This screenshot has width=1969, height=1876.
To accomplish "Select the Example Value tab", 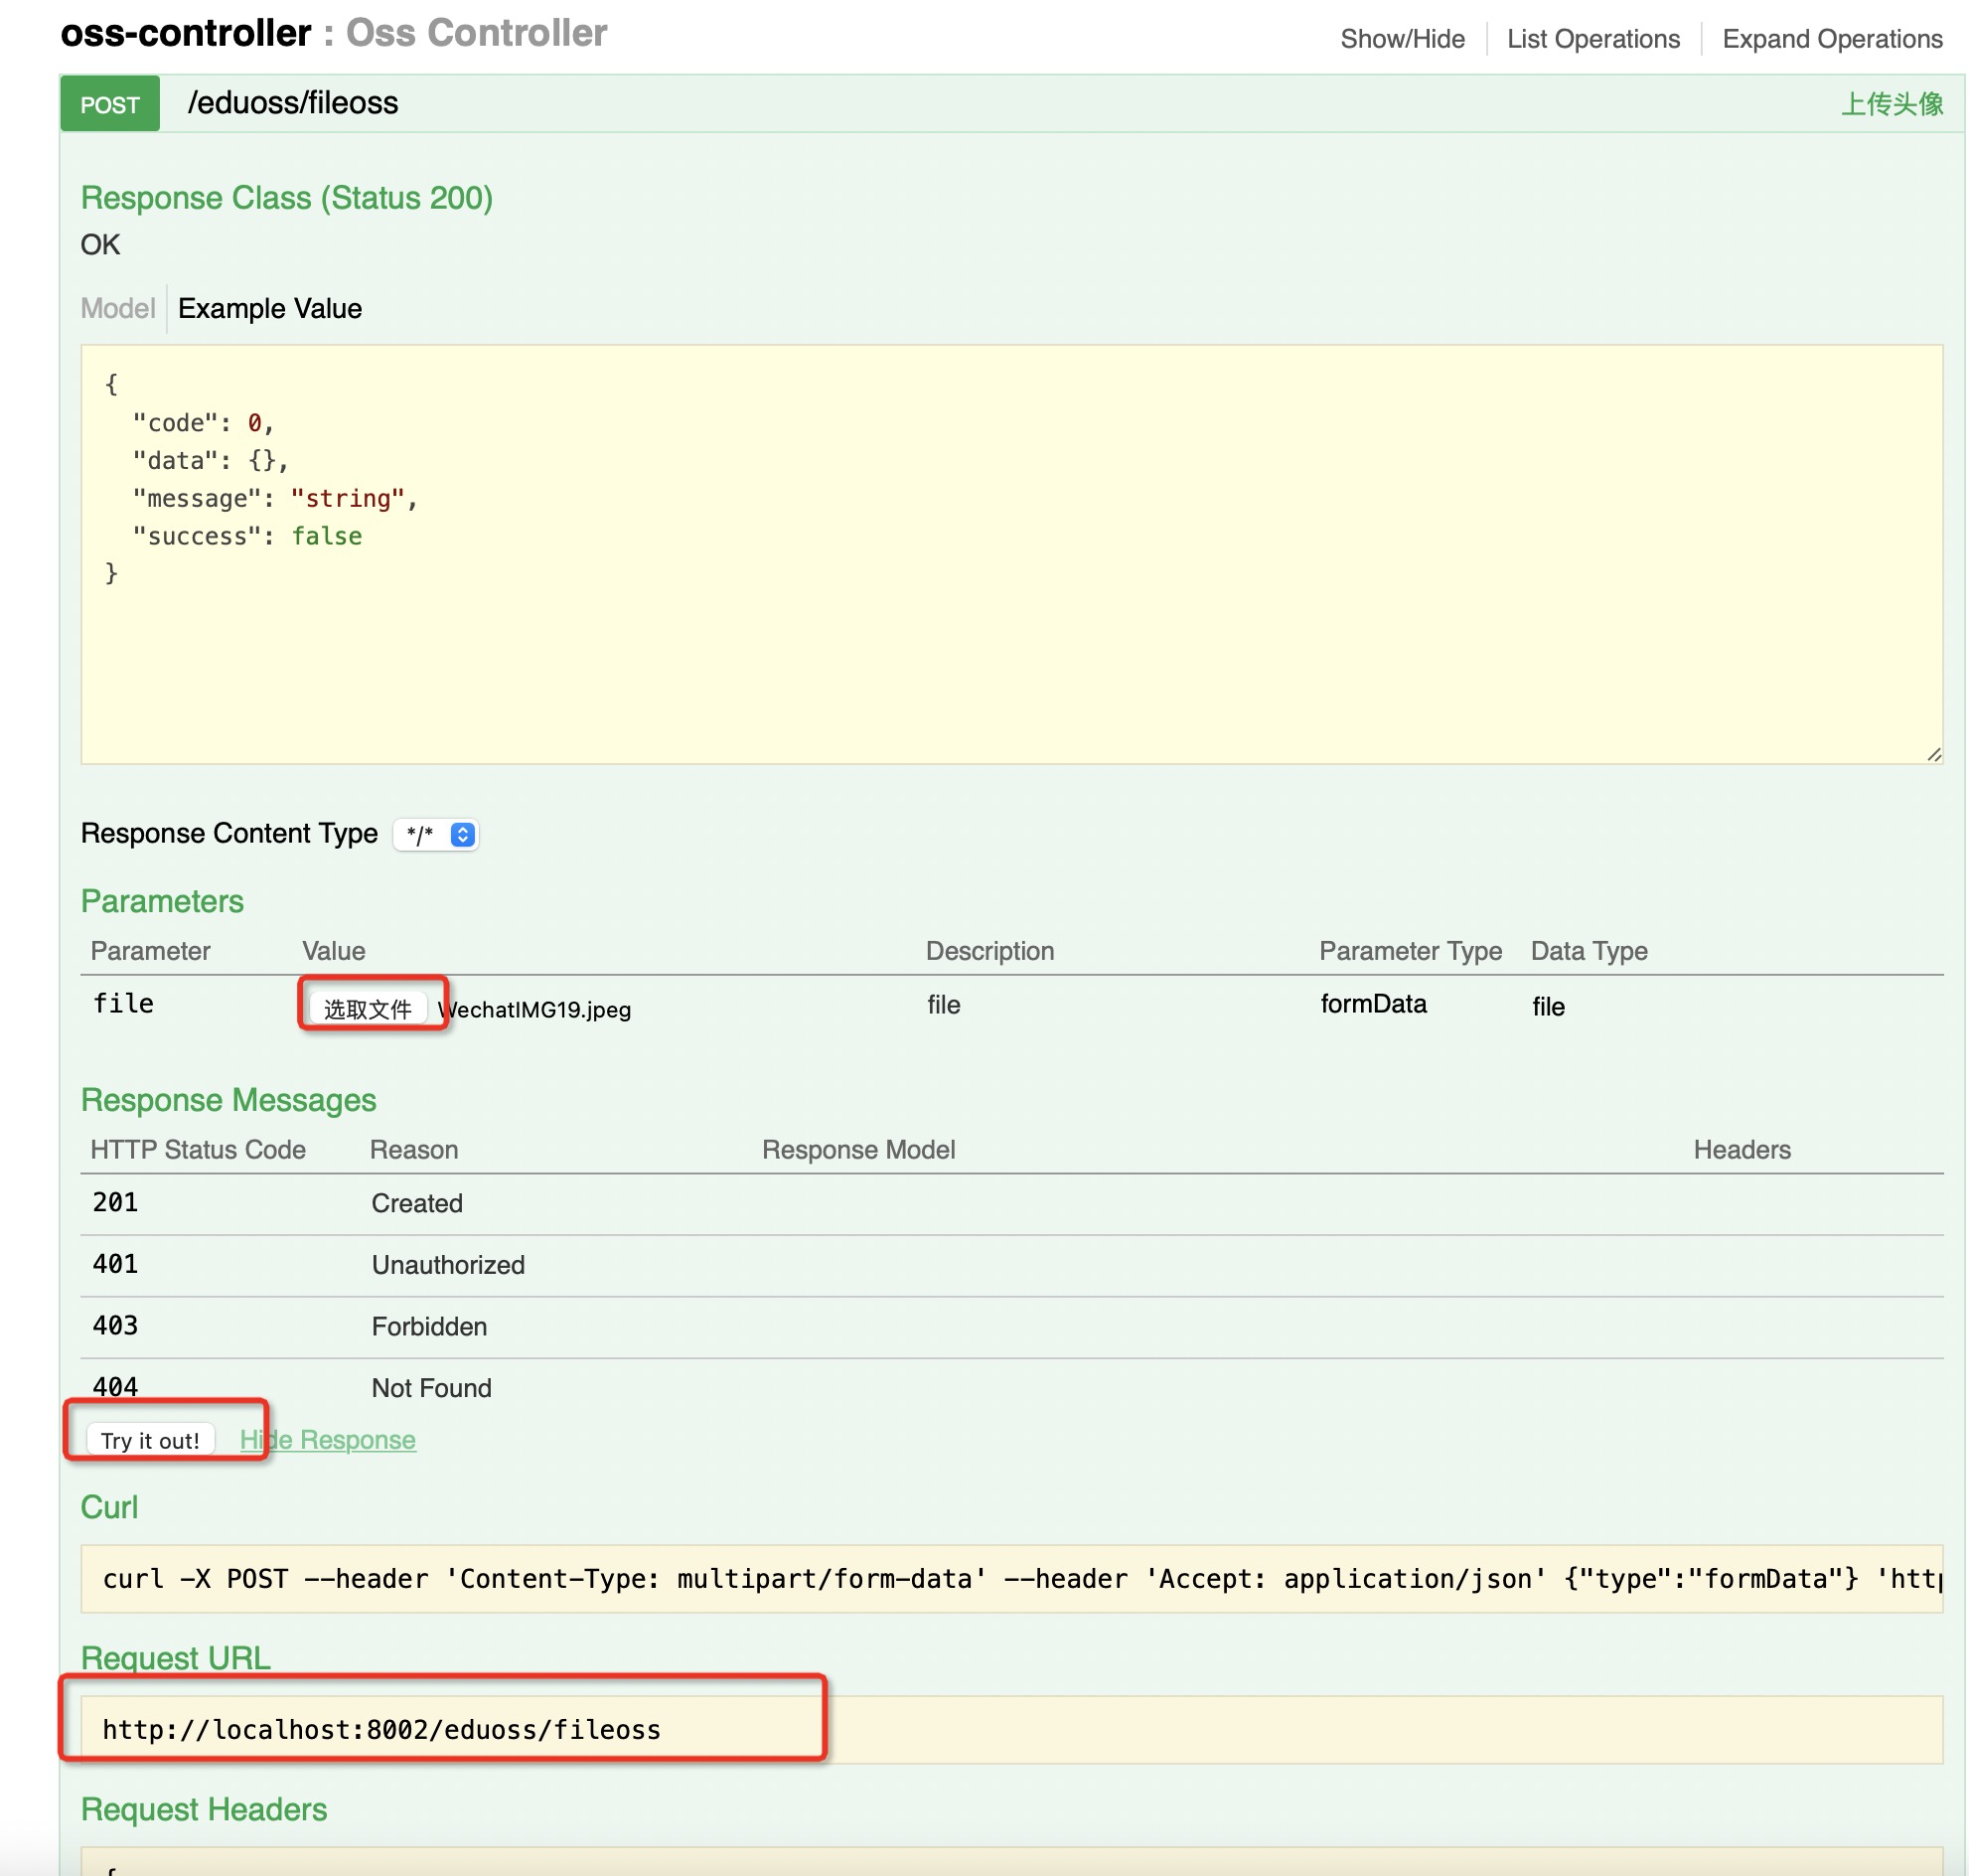I will point(269,308).
